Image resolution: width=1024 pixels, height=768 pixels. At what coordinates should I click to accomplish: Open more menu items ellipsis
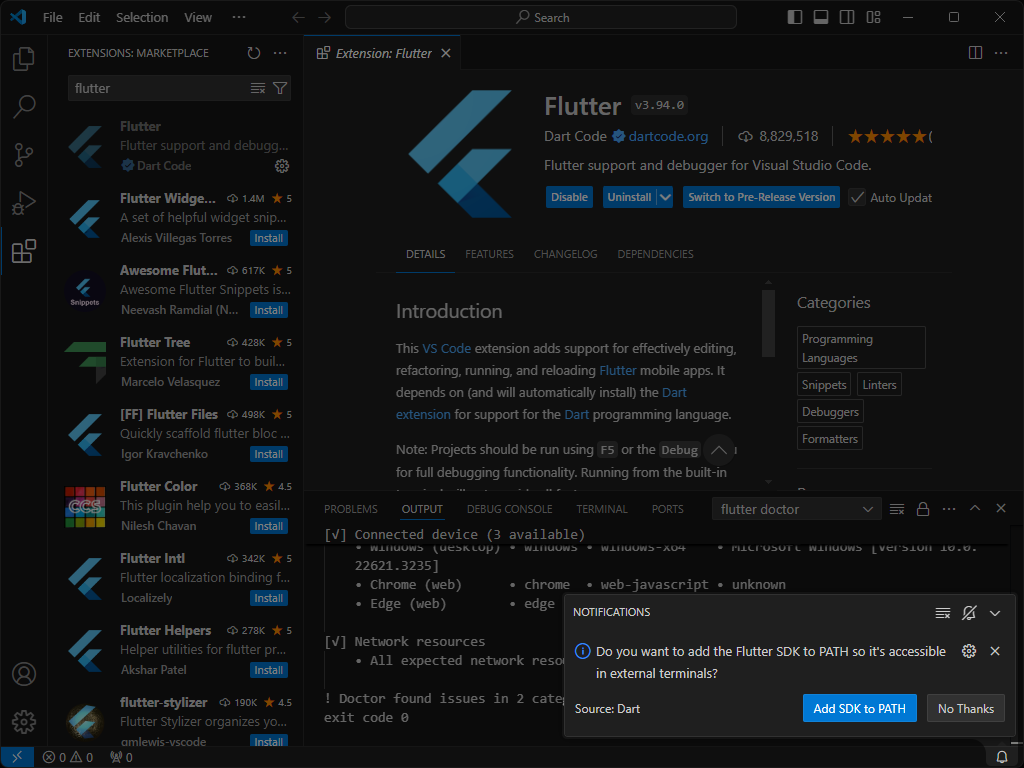point(239,17)
